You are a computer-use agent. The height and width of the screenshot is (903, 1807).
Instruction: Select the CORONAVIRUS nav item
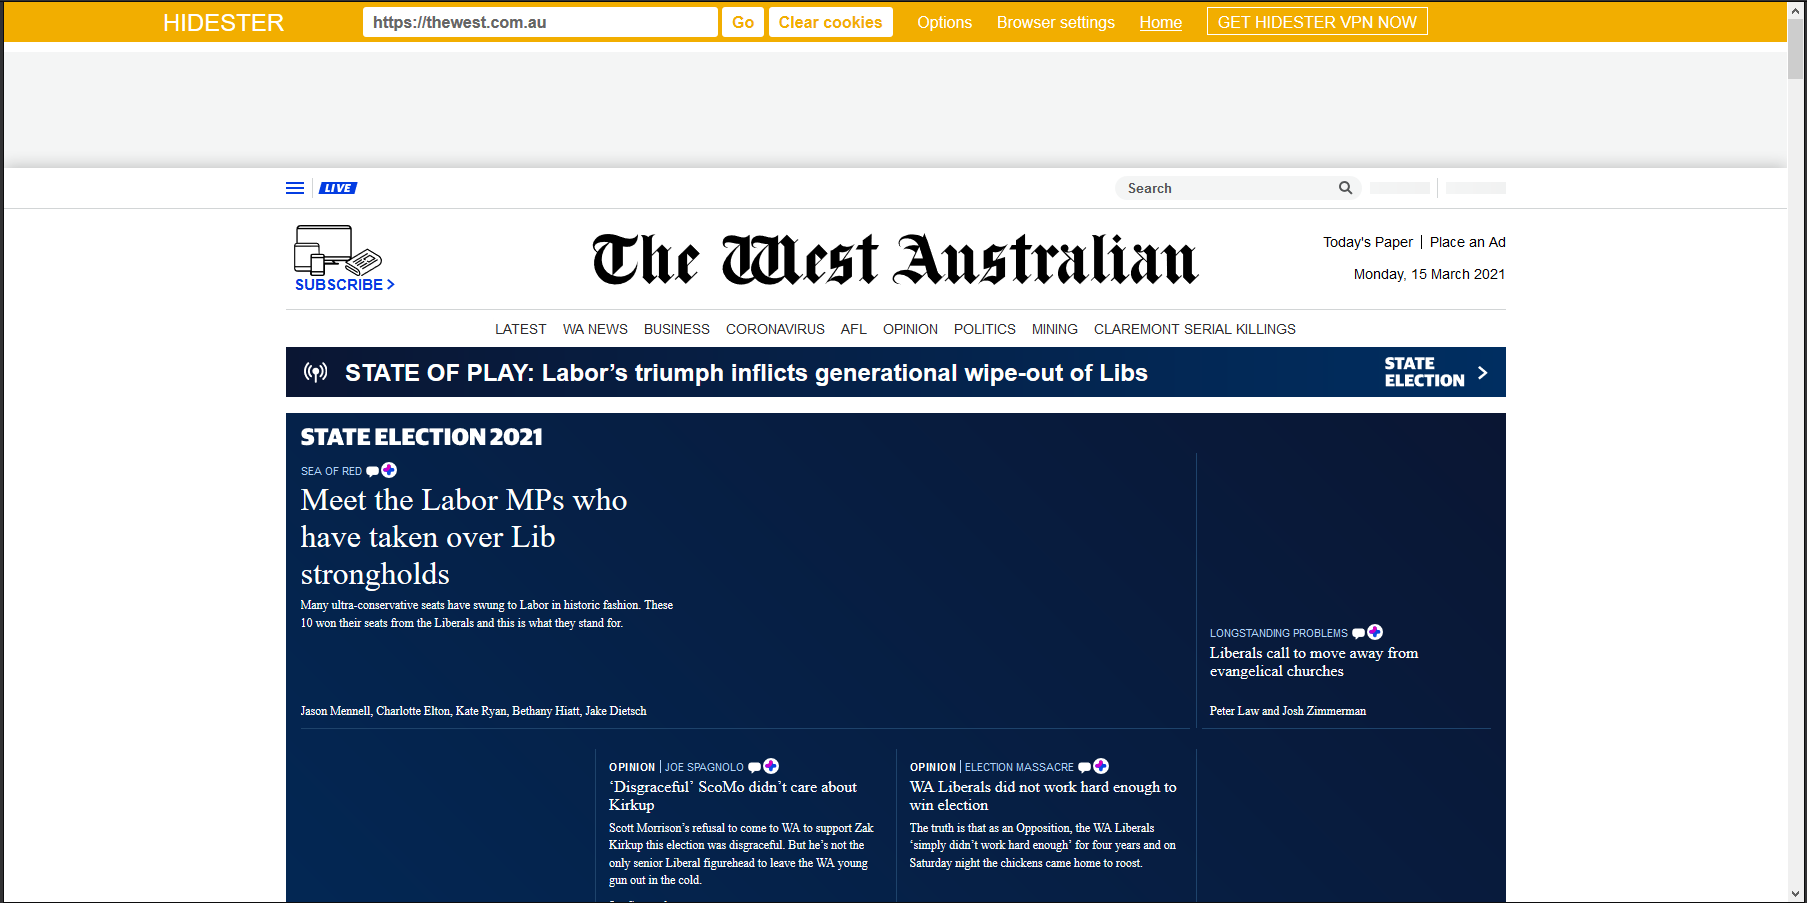775,329
